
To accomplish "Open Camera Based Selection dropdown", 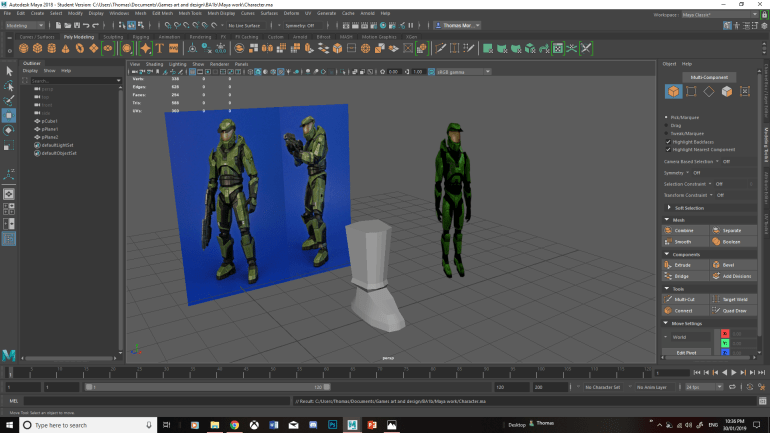I will coord(717,161).
